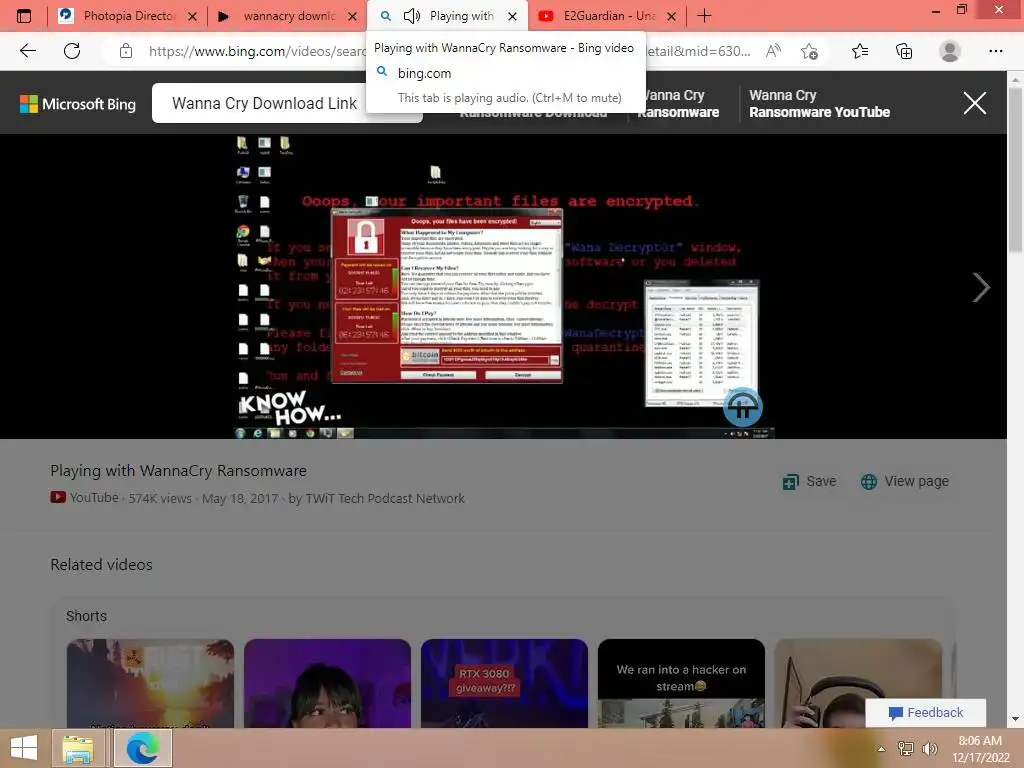Open the network tray icon
The width and height of the screenshot is (1024, 768).
[906, 749]
